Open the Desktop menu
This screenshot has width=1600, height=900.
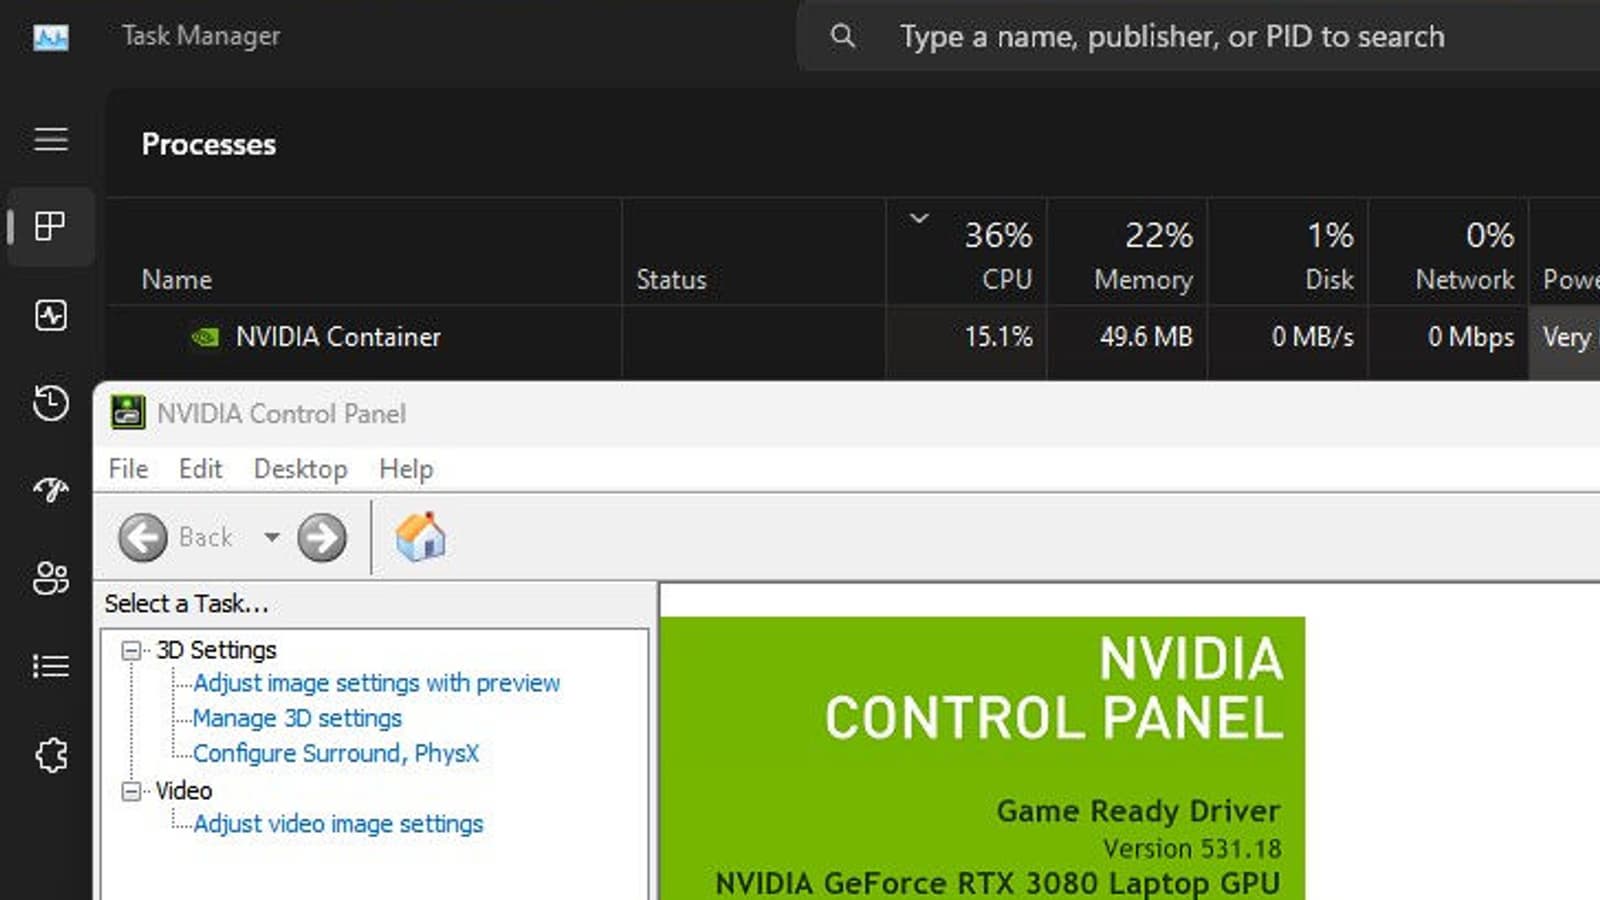[x=300, y=469]
